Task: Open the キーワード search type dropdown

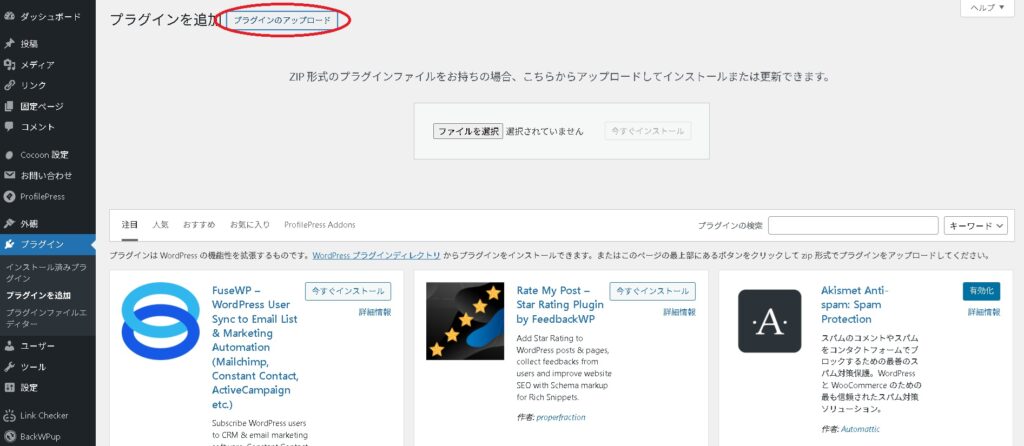Action: [x=976, y=225]
